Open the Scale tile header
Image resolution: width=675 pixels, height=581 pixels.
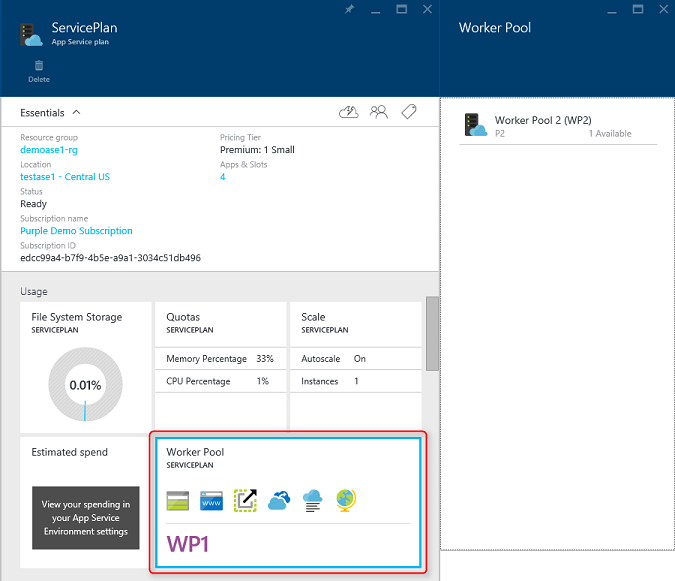[x=356, y=324]
